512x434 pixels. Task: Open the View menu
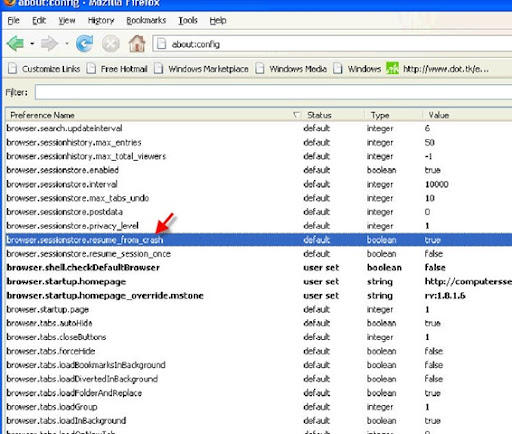tap(67, 20)
